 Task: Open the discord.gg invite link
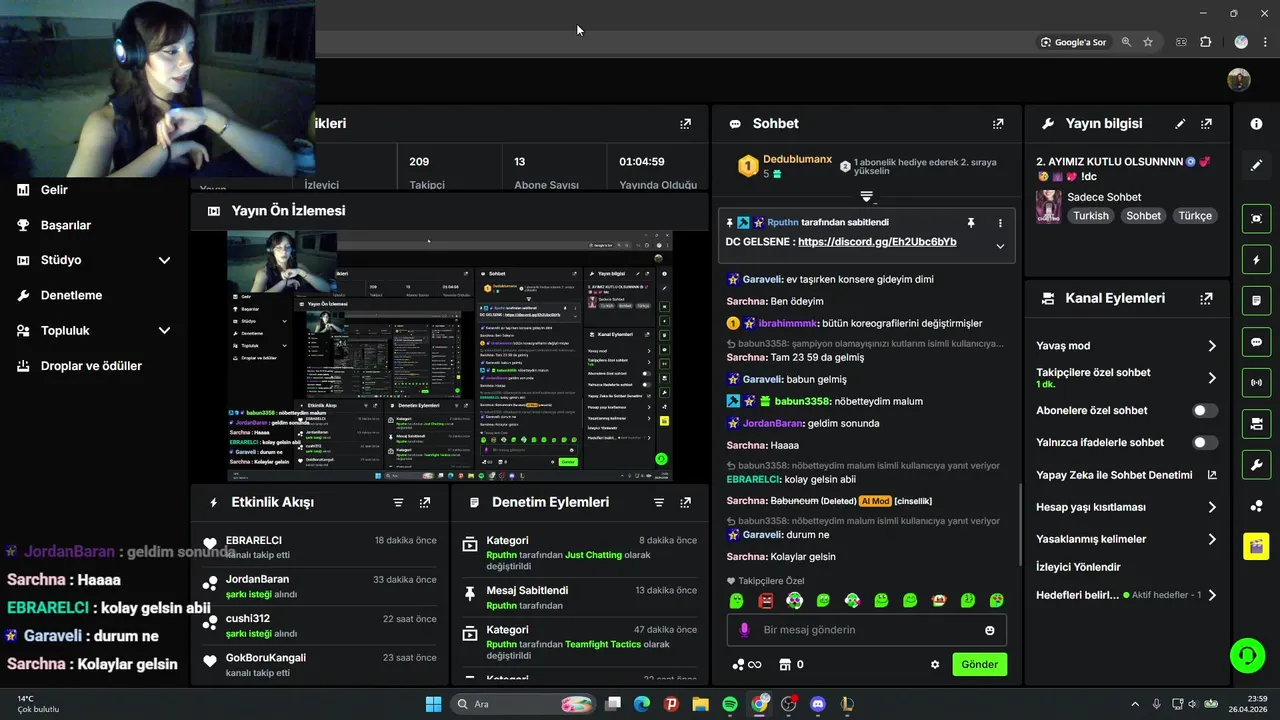[x=877, y=242]
